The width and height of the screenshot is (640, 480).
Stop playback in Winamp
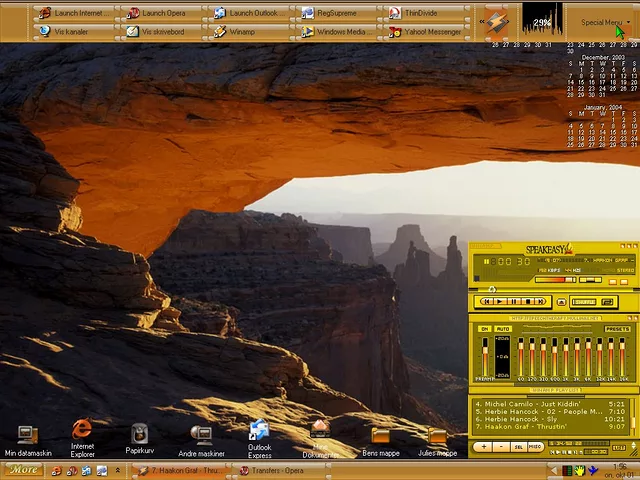[x=527, y=302]
